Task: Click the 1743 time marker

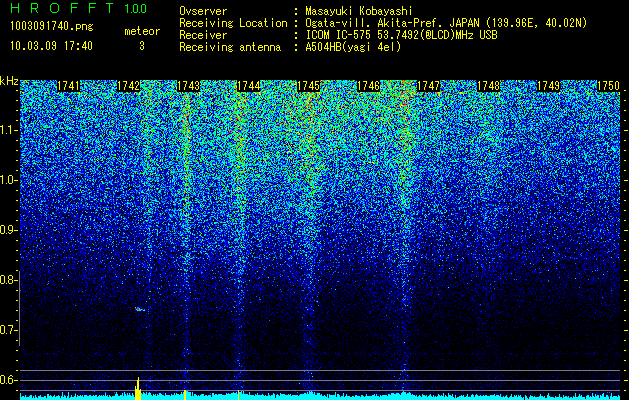Action: click(189, 86)
